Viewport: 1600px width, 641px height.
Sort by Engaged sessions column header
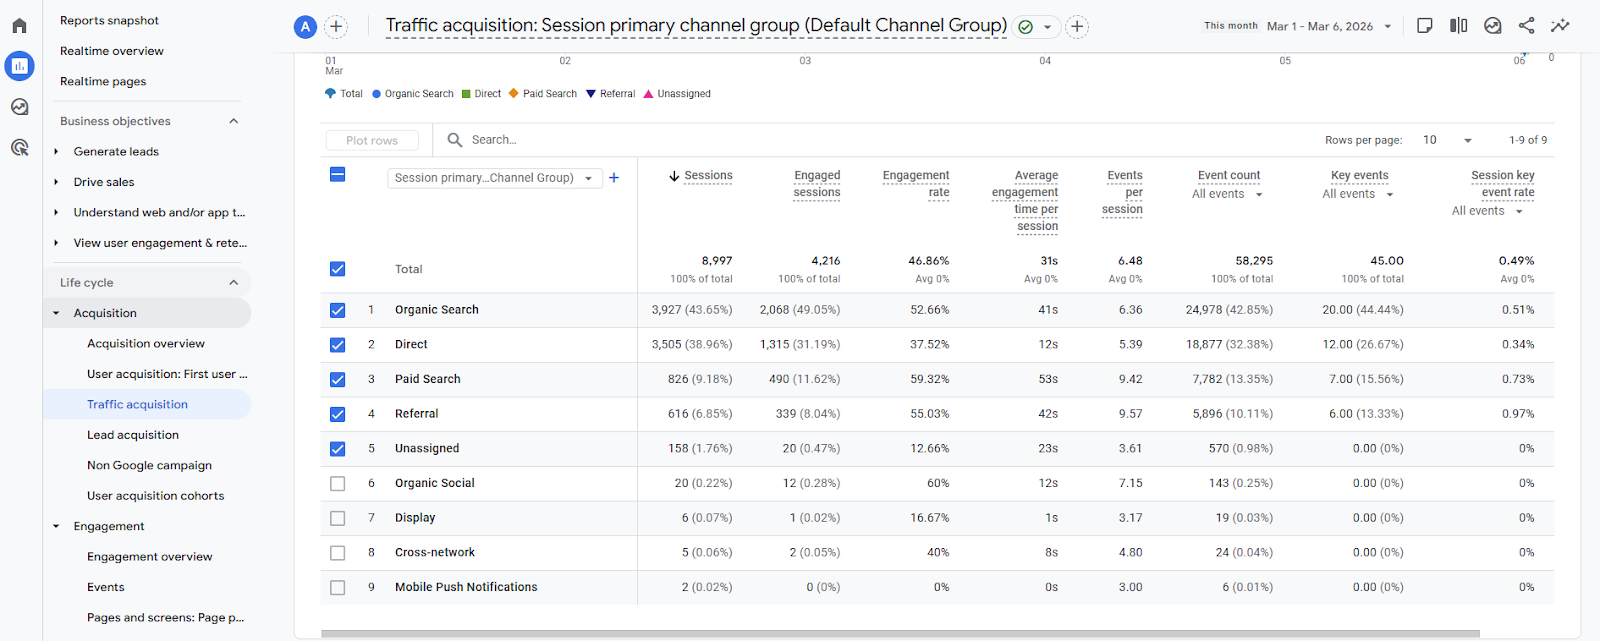click(x=817, y=184)
